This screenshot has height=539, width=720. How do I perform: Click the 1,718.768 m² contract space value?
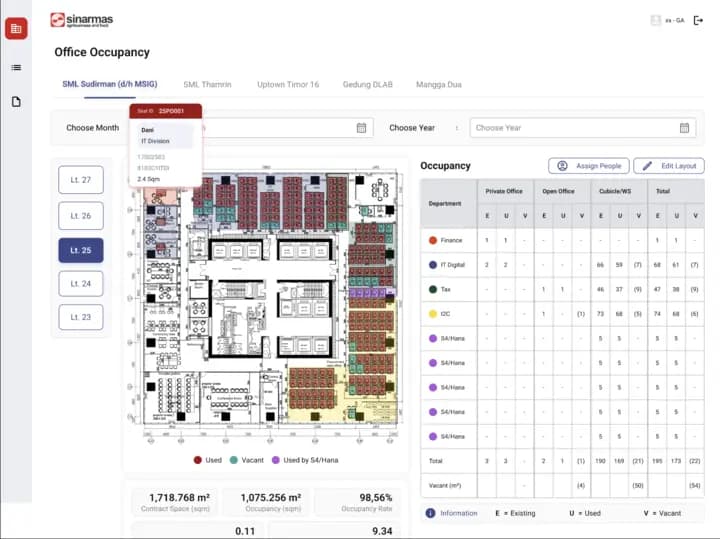pyautogui.click(x=180, y=498)
